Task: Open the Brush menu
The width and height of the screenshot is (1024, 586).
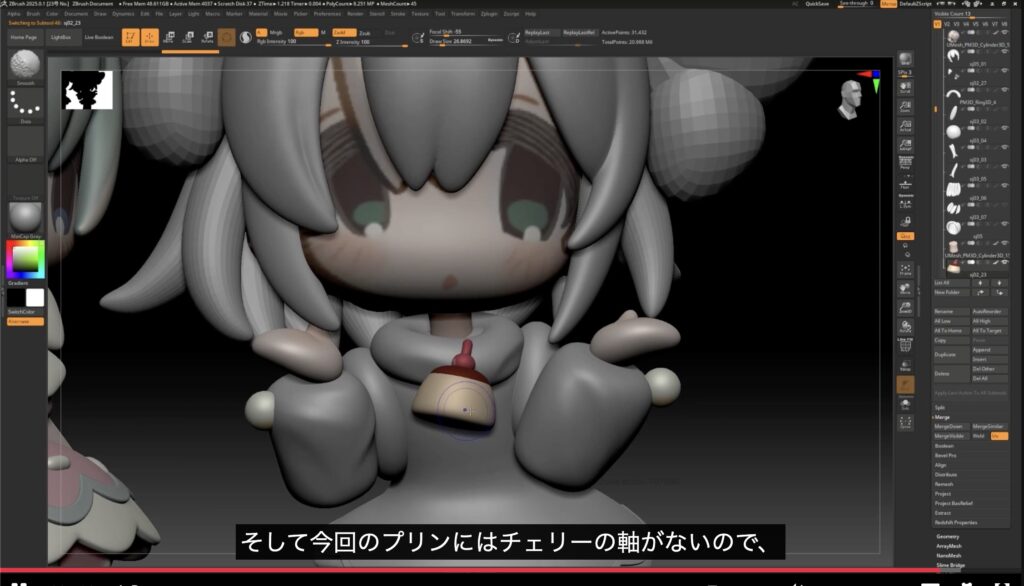Action: tap(33, 14)
